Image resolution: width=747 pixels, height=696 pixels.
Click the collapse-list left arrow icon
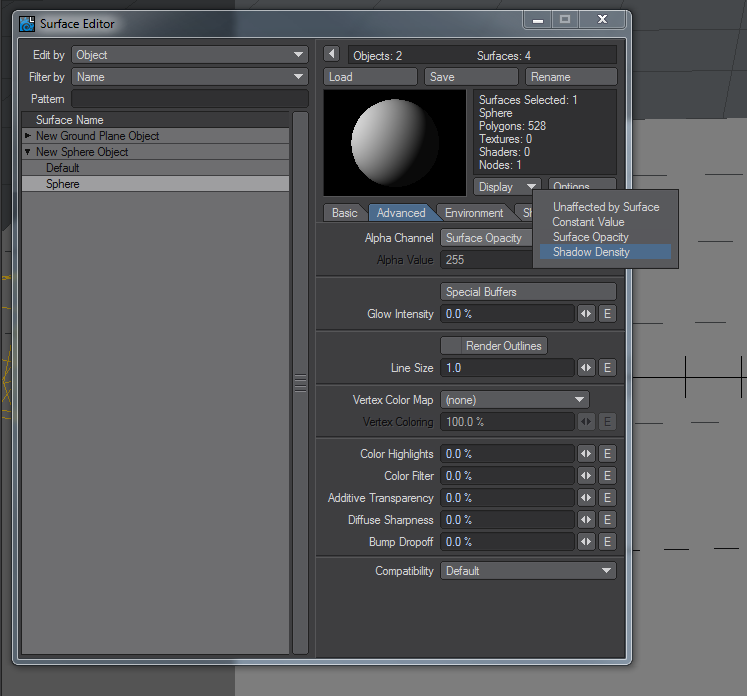[332, 54]
